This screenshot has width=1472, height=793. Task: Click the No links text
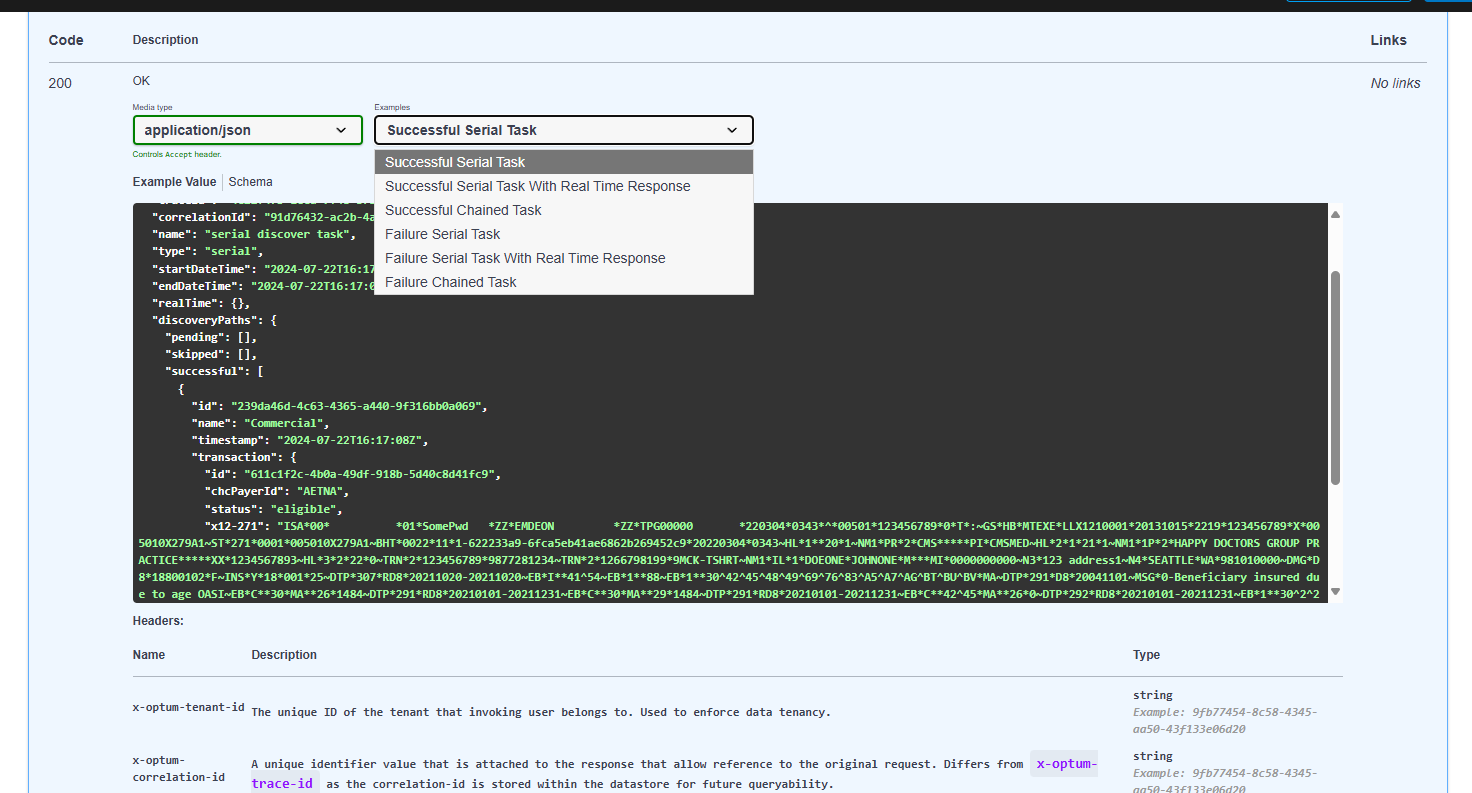click(1395, 83)
